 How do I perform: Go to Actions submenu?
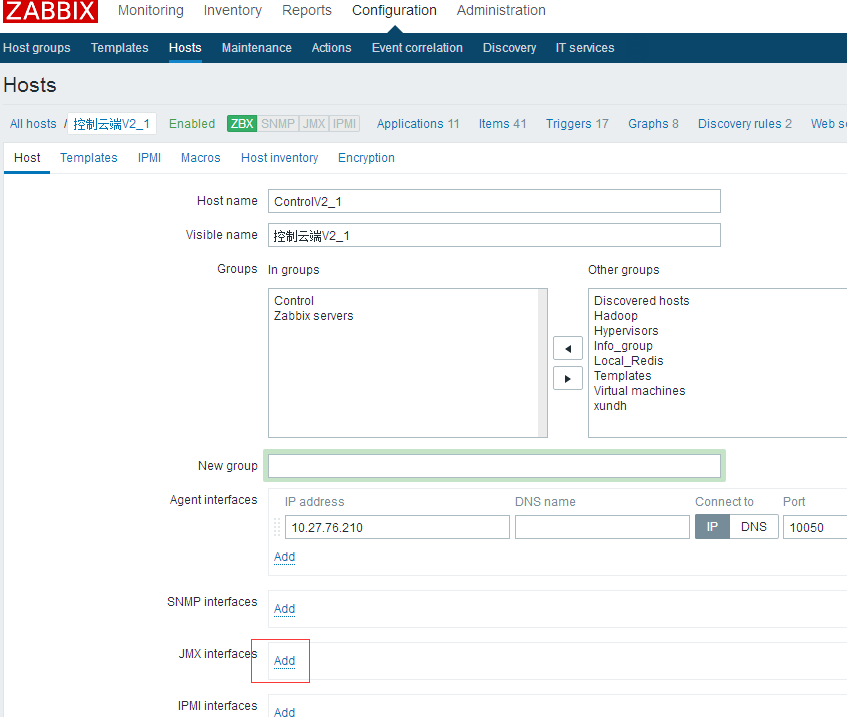pyautogui.click(x=332, y=48)
